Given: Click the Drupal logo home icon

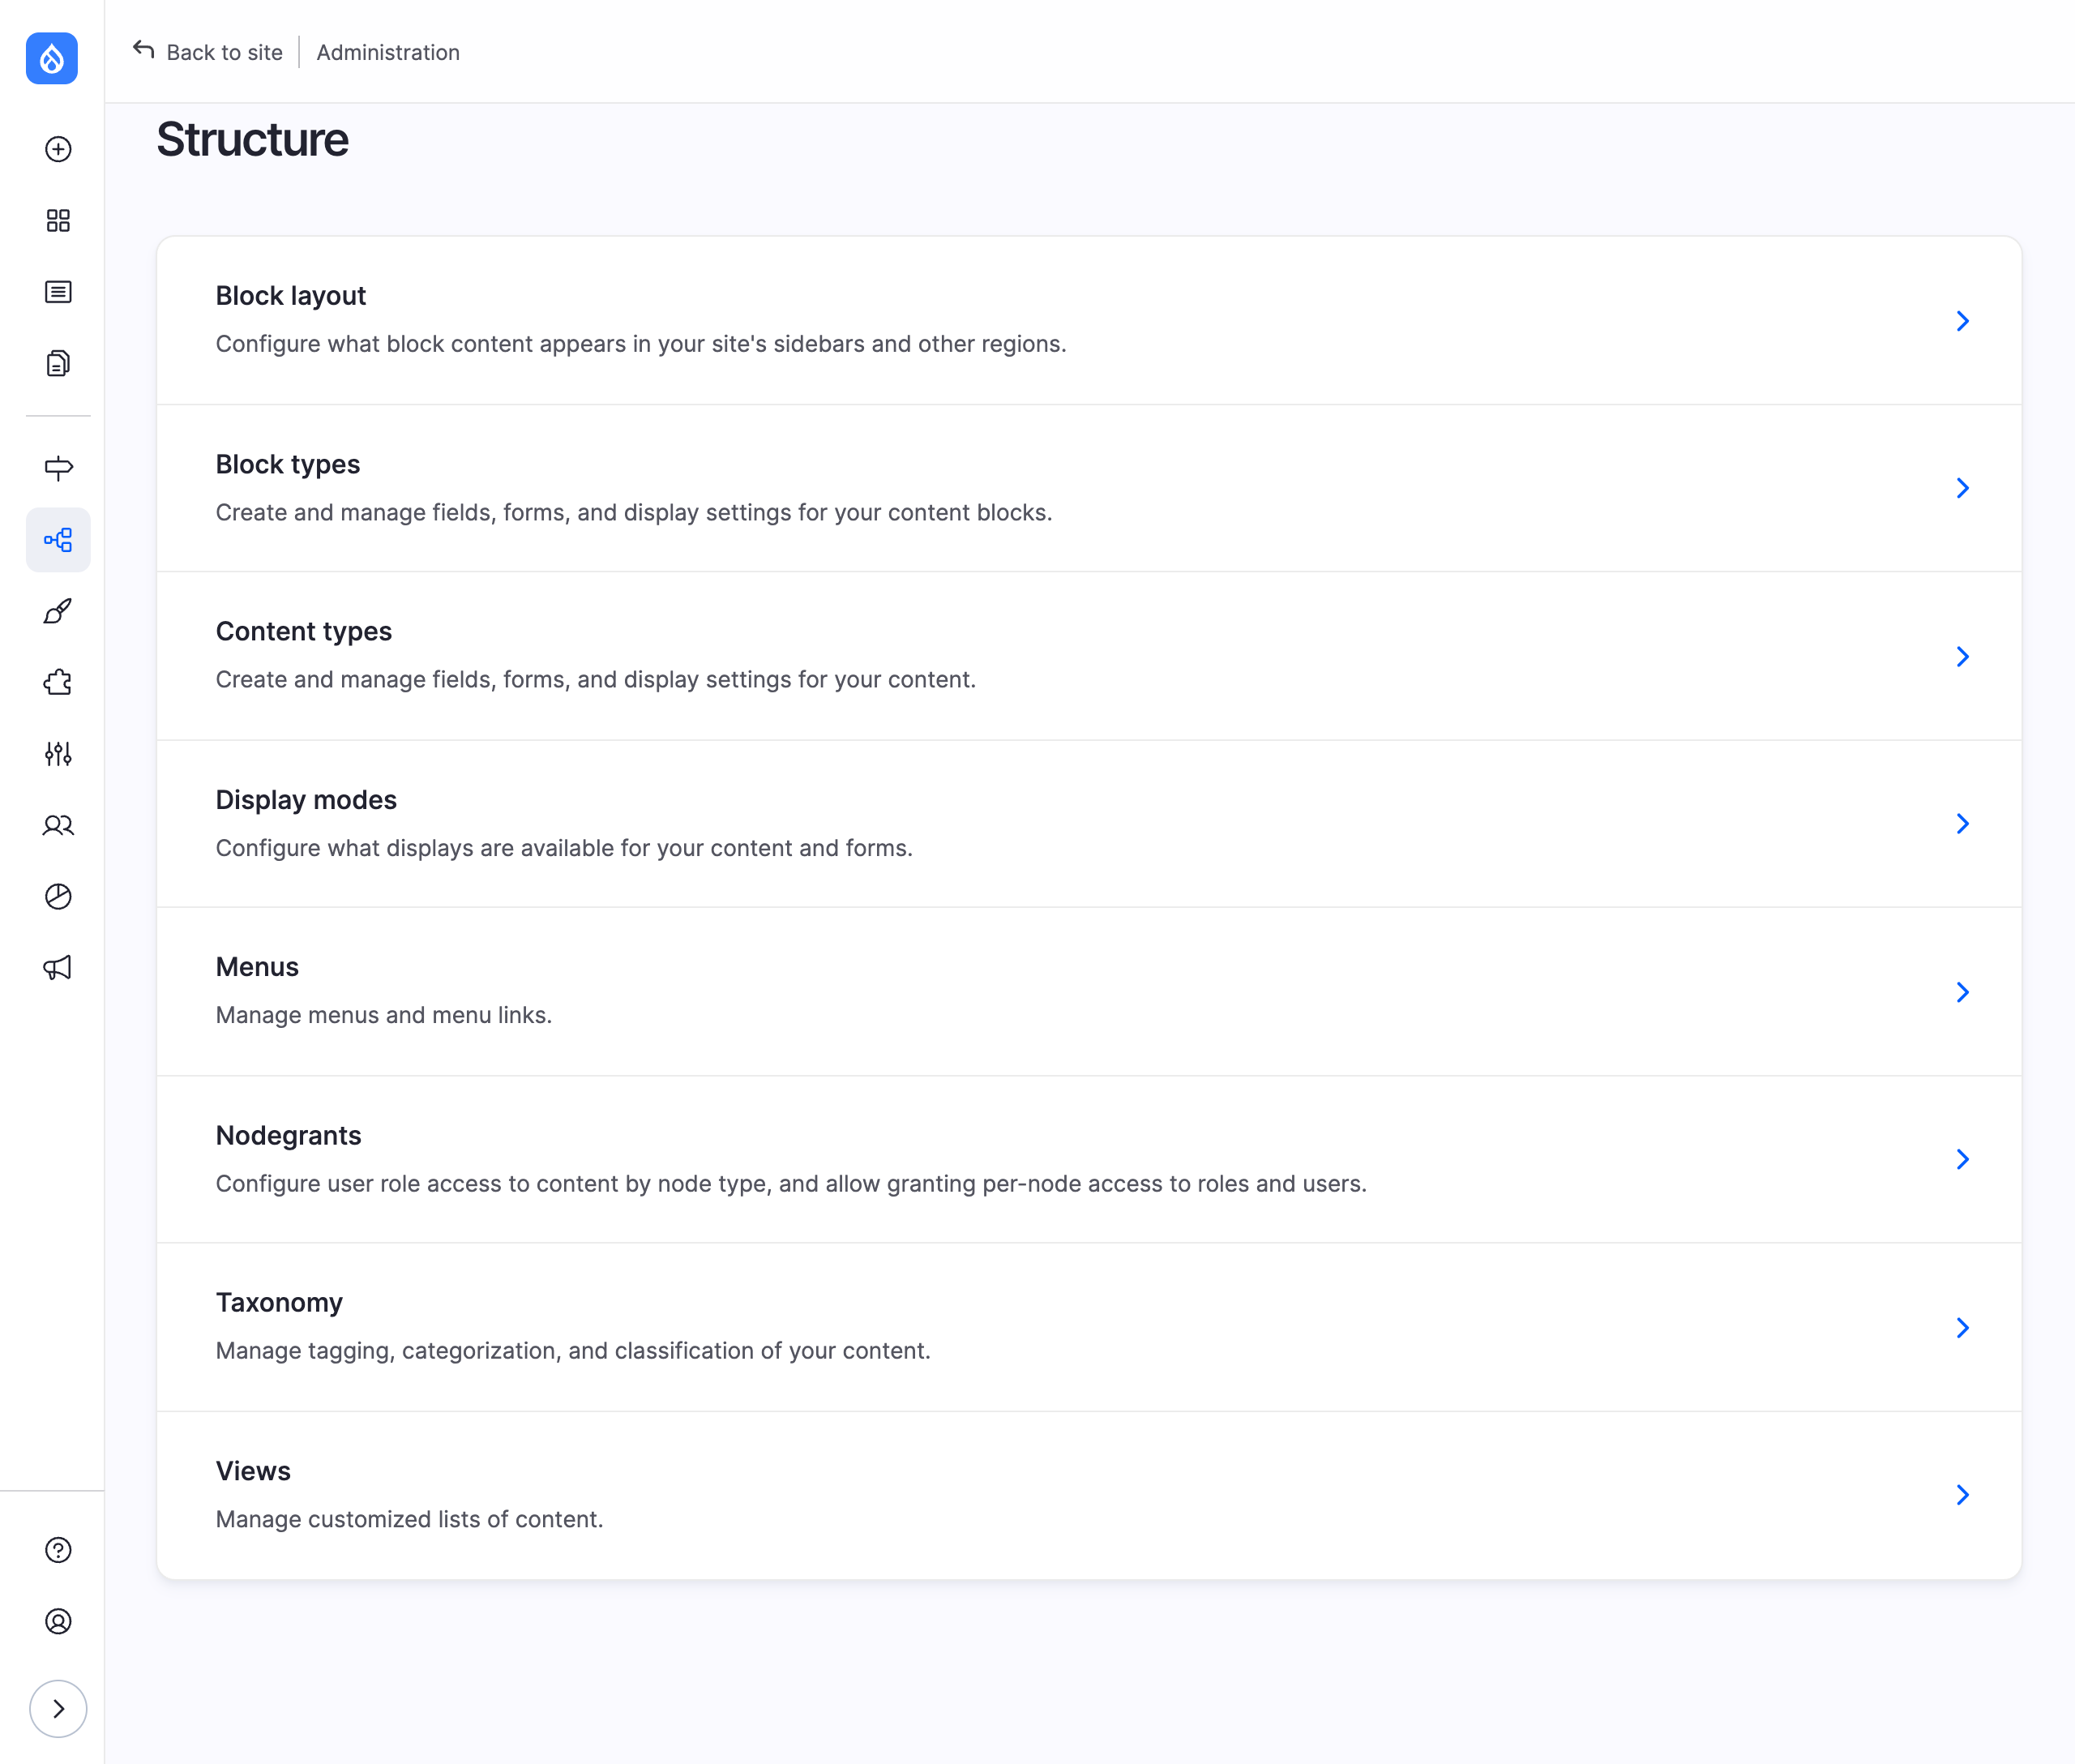Looking at the screenshot, I should [x=52, y=58].
